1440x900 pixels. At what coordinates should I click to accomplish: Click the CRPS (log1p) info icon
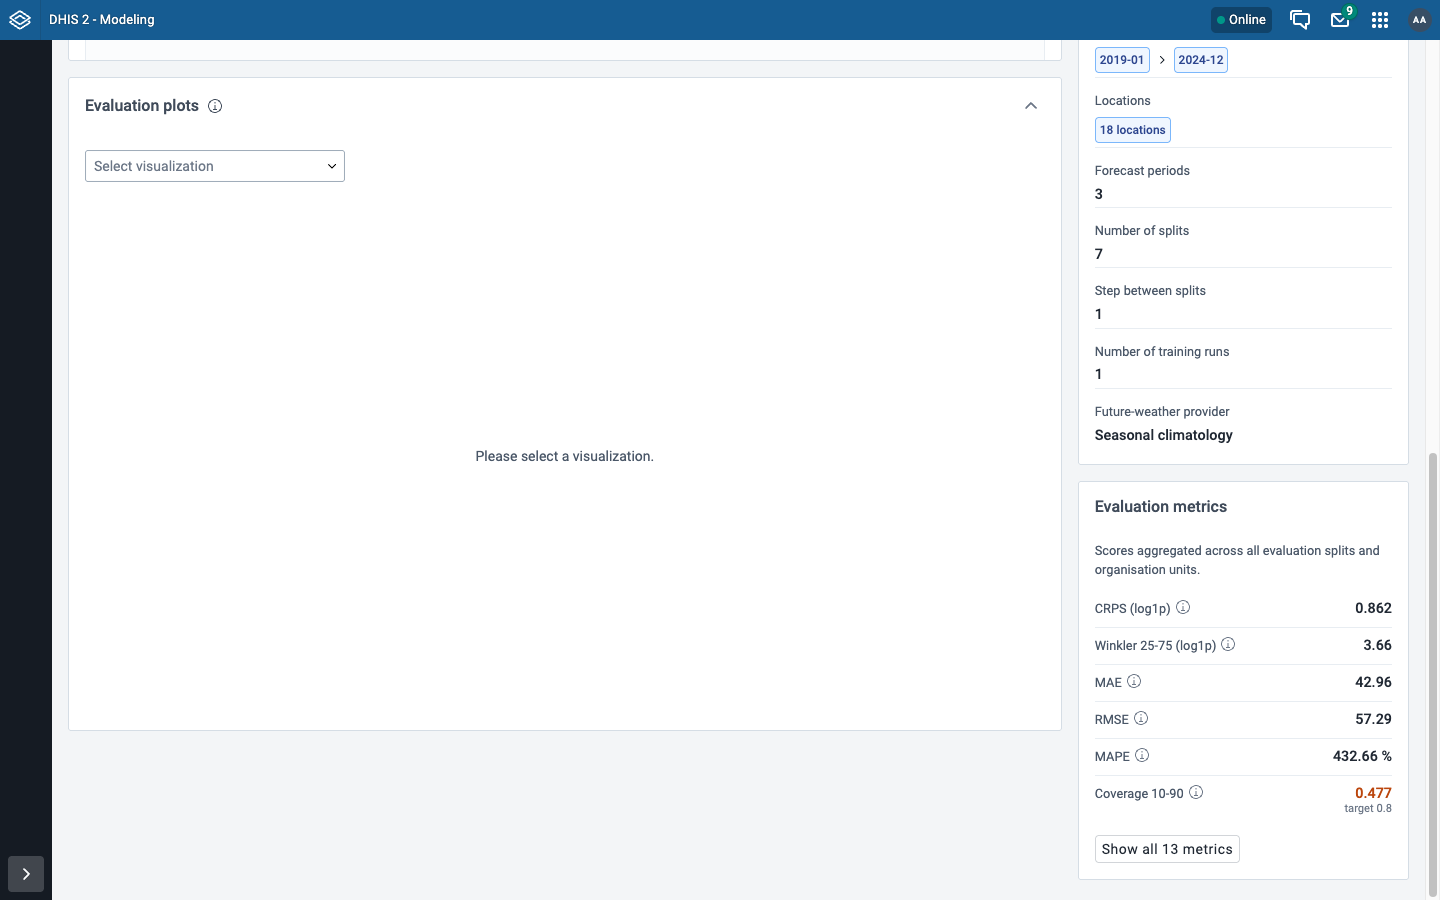click(1183, 607)
